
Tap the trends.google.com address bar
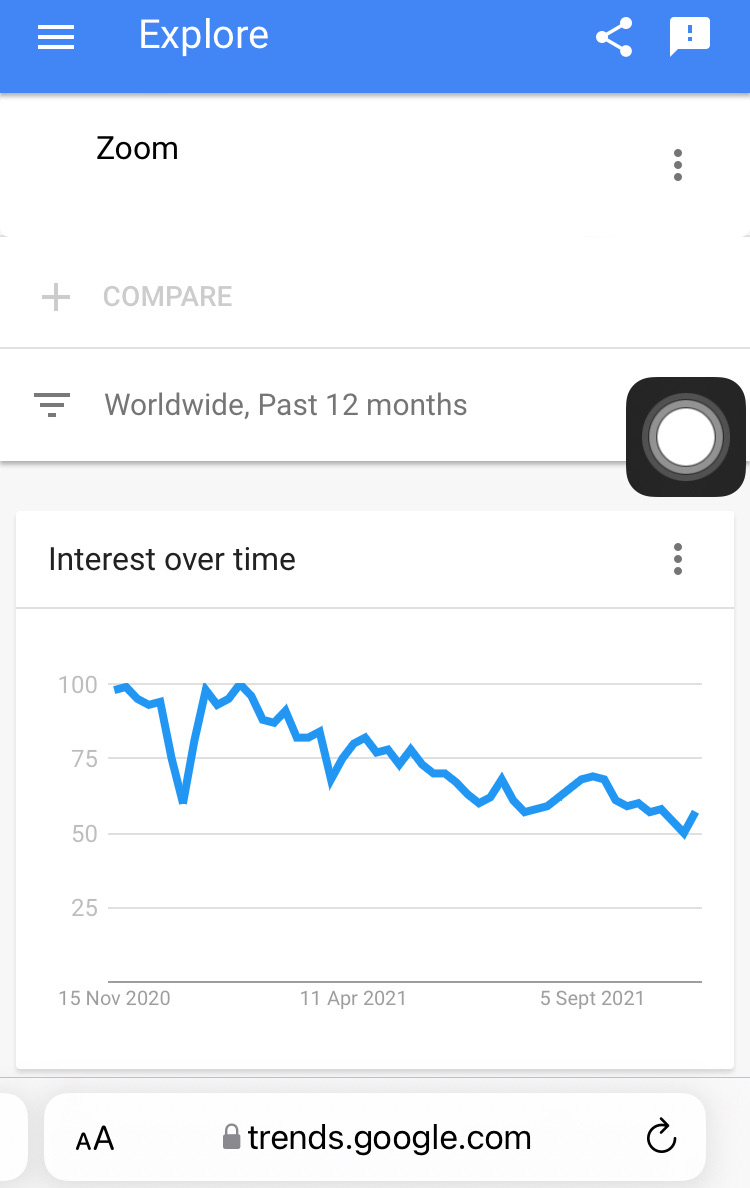389,1137
